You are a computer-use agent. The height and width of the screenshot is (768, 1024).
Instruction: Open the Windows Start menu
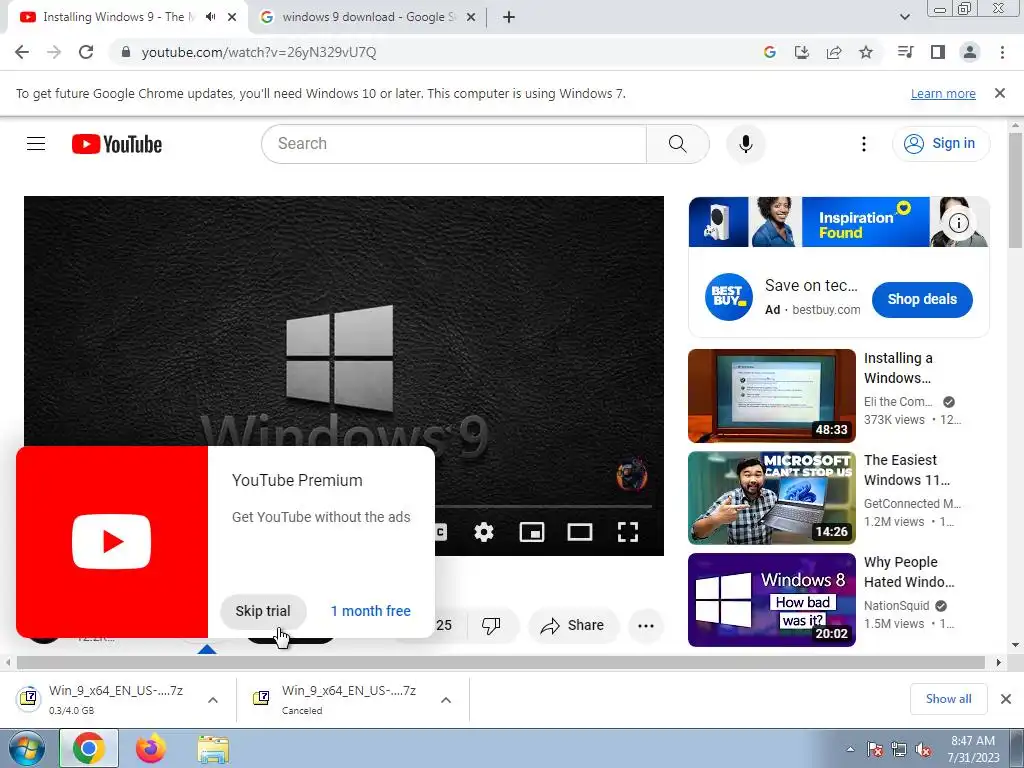click(26, 748)
